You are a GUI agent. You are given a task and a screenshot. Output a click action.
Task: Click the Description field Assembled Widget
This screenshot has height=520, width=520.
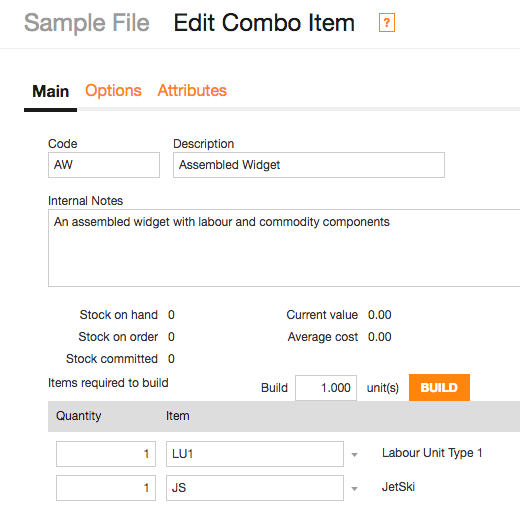[x=309, y=165]
